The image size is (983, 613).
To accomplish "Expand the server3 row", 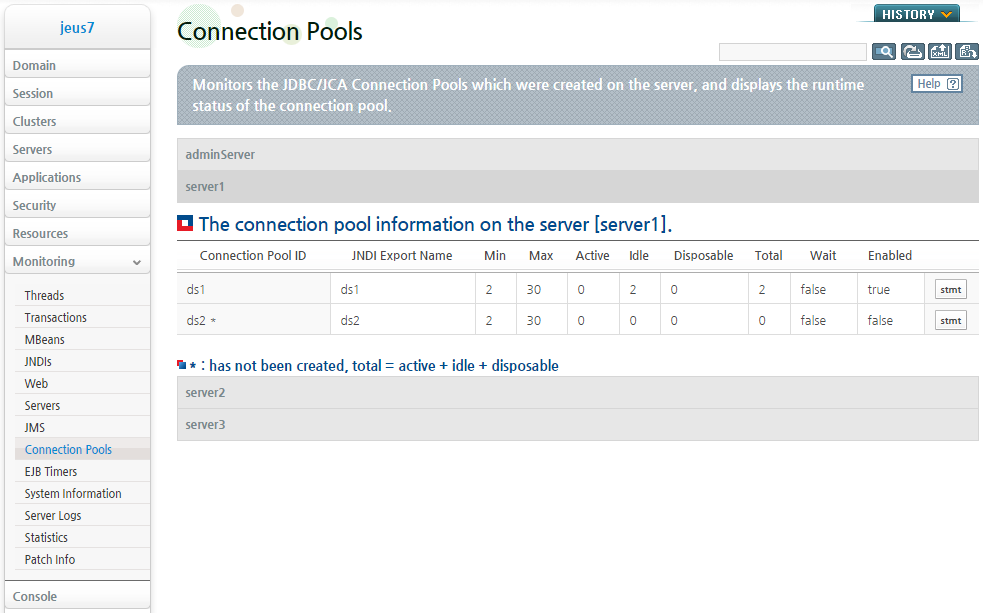I will coord(577,424).
